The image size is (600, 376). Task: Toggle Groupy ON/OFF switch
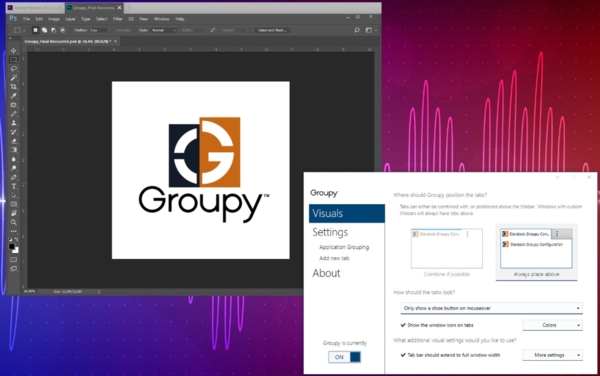tap(344, 357)
